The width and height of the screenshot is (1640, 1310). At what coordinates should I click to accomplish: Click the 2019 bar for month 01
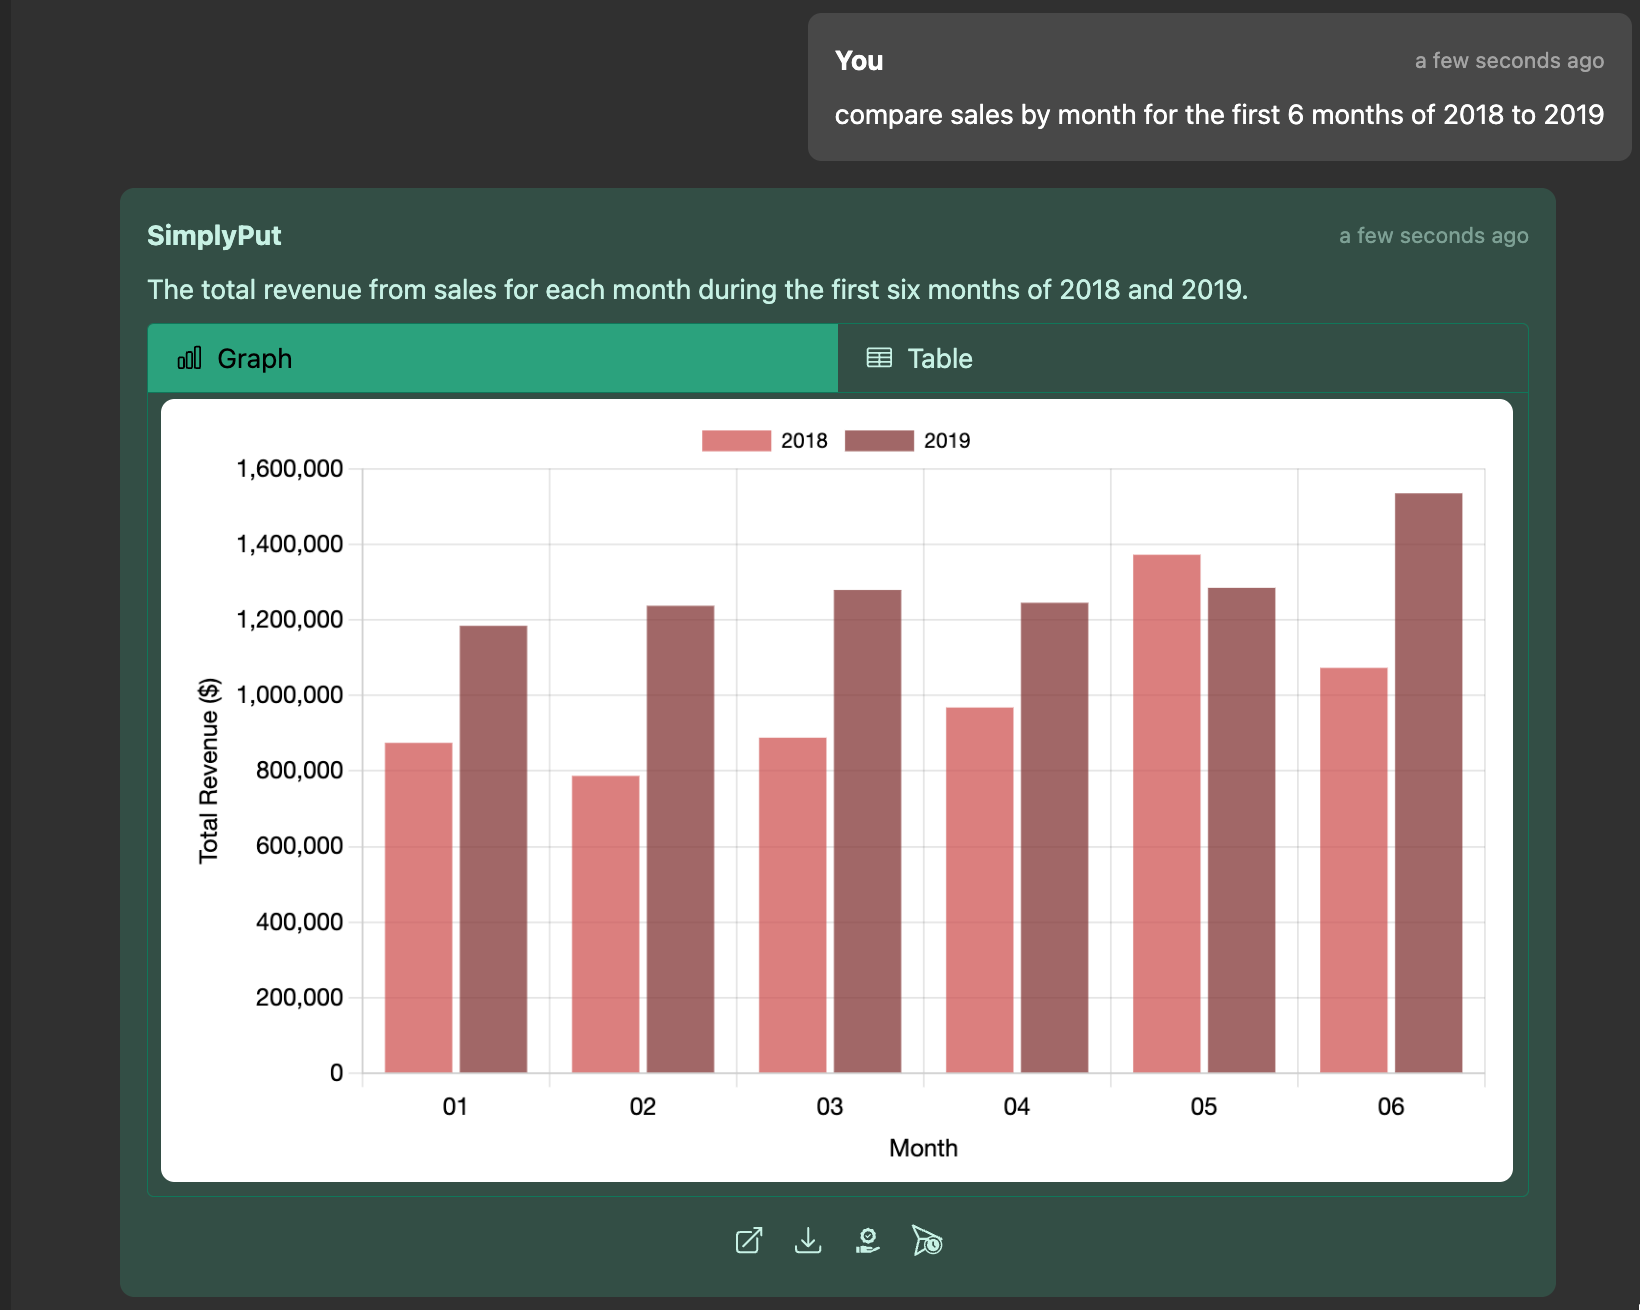tap(493, 849)
